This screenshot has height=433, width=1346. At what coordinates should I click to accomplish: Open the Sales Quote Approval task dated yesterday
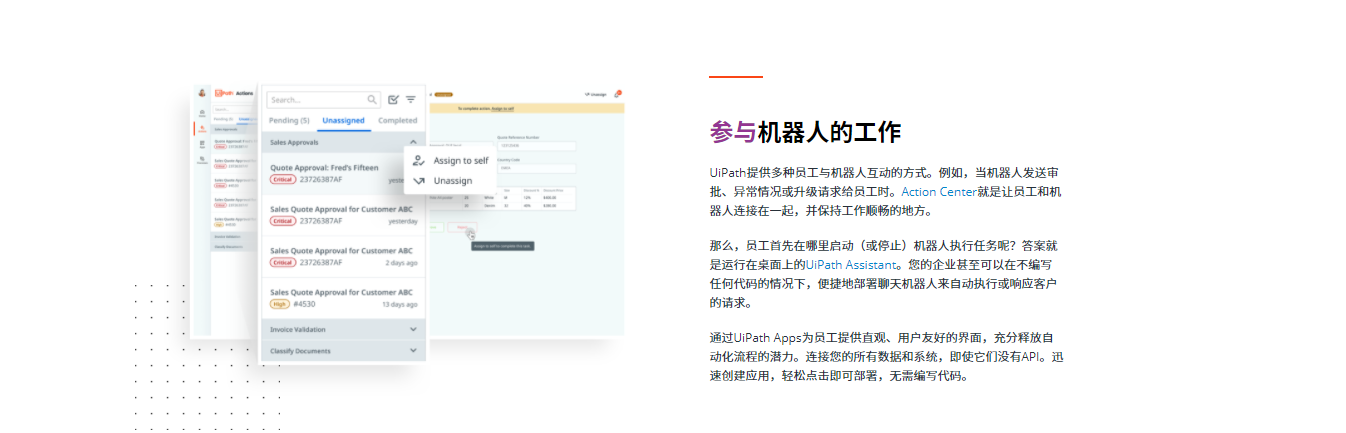[x=343, y=215]
